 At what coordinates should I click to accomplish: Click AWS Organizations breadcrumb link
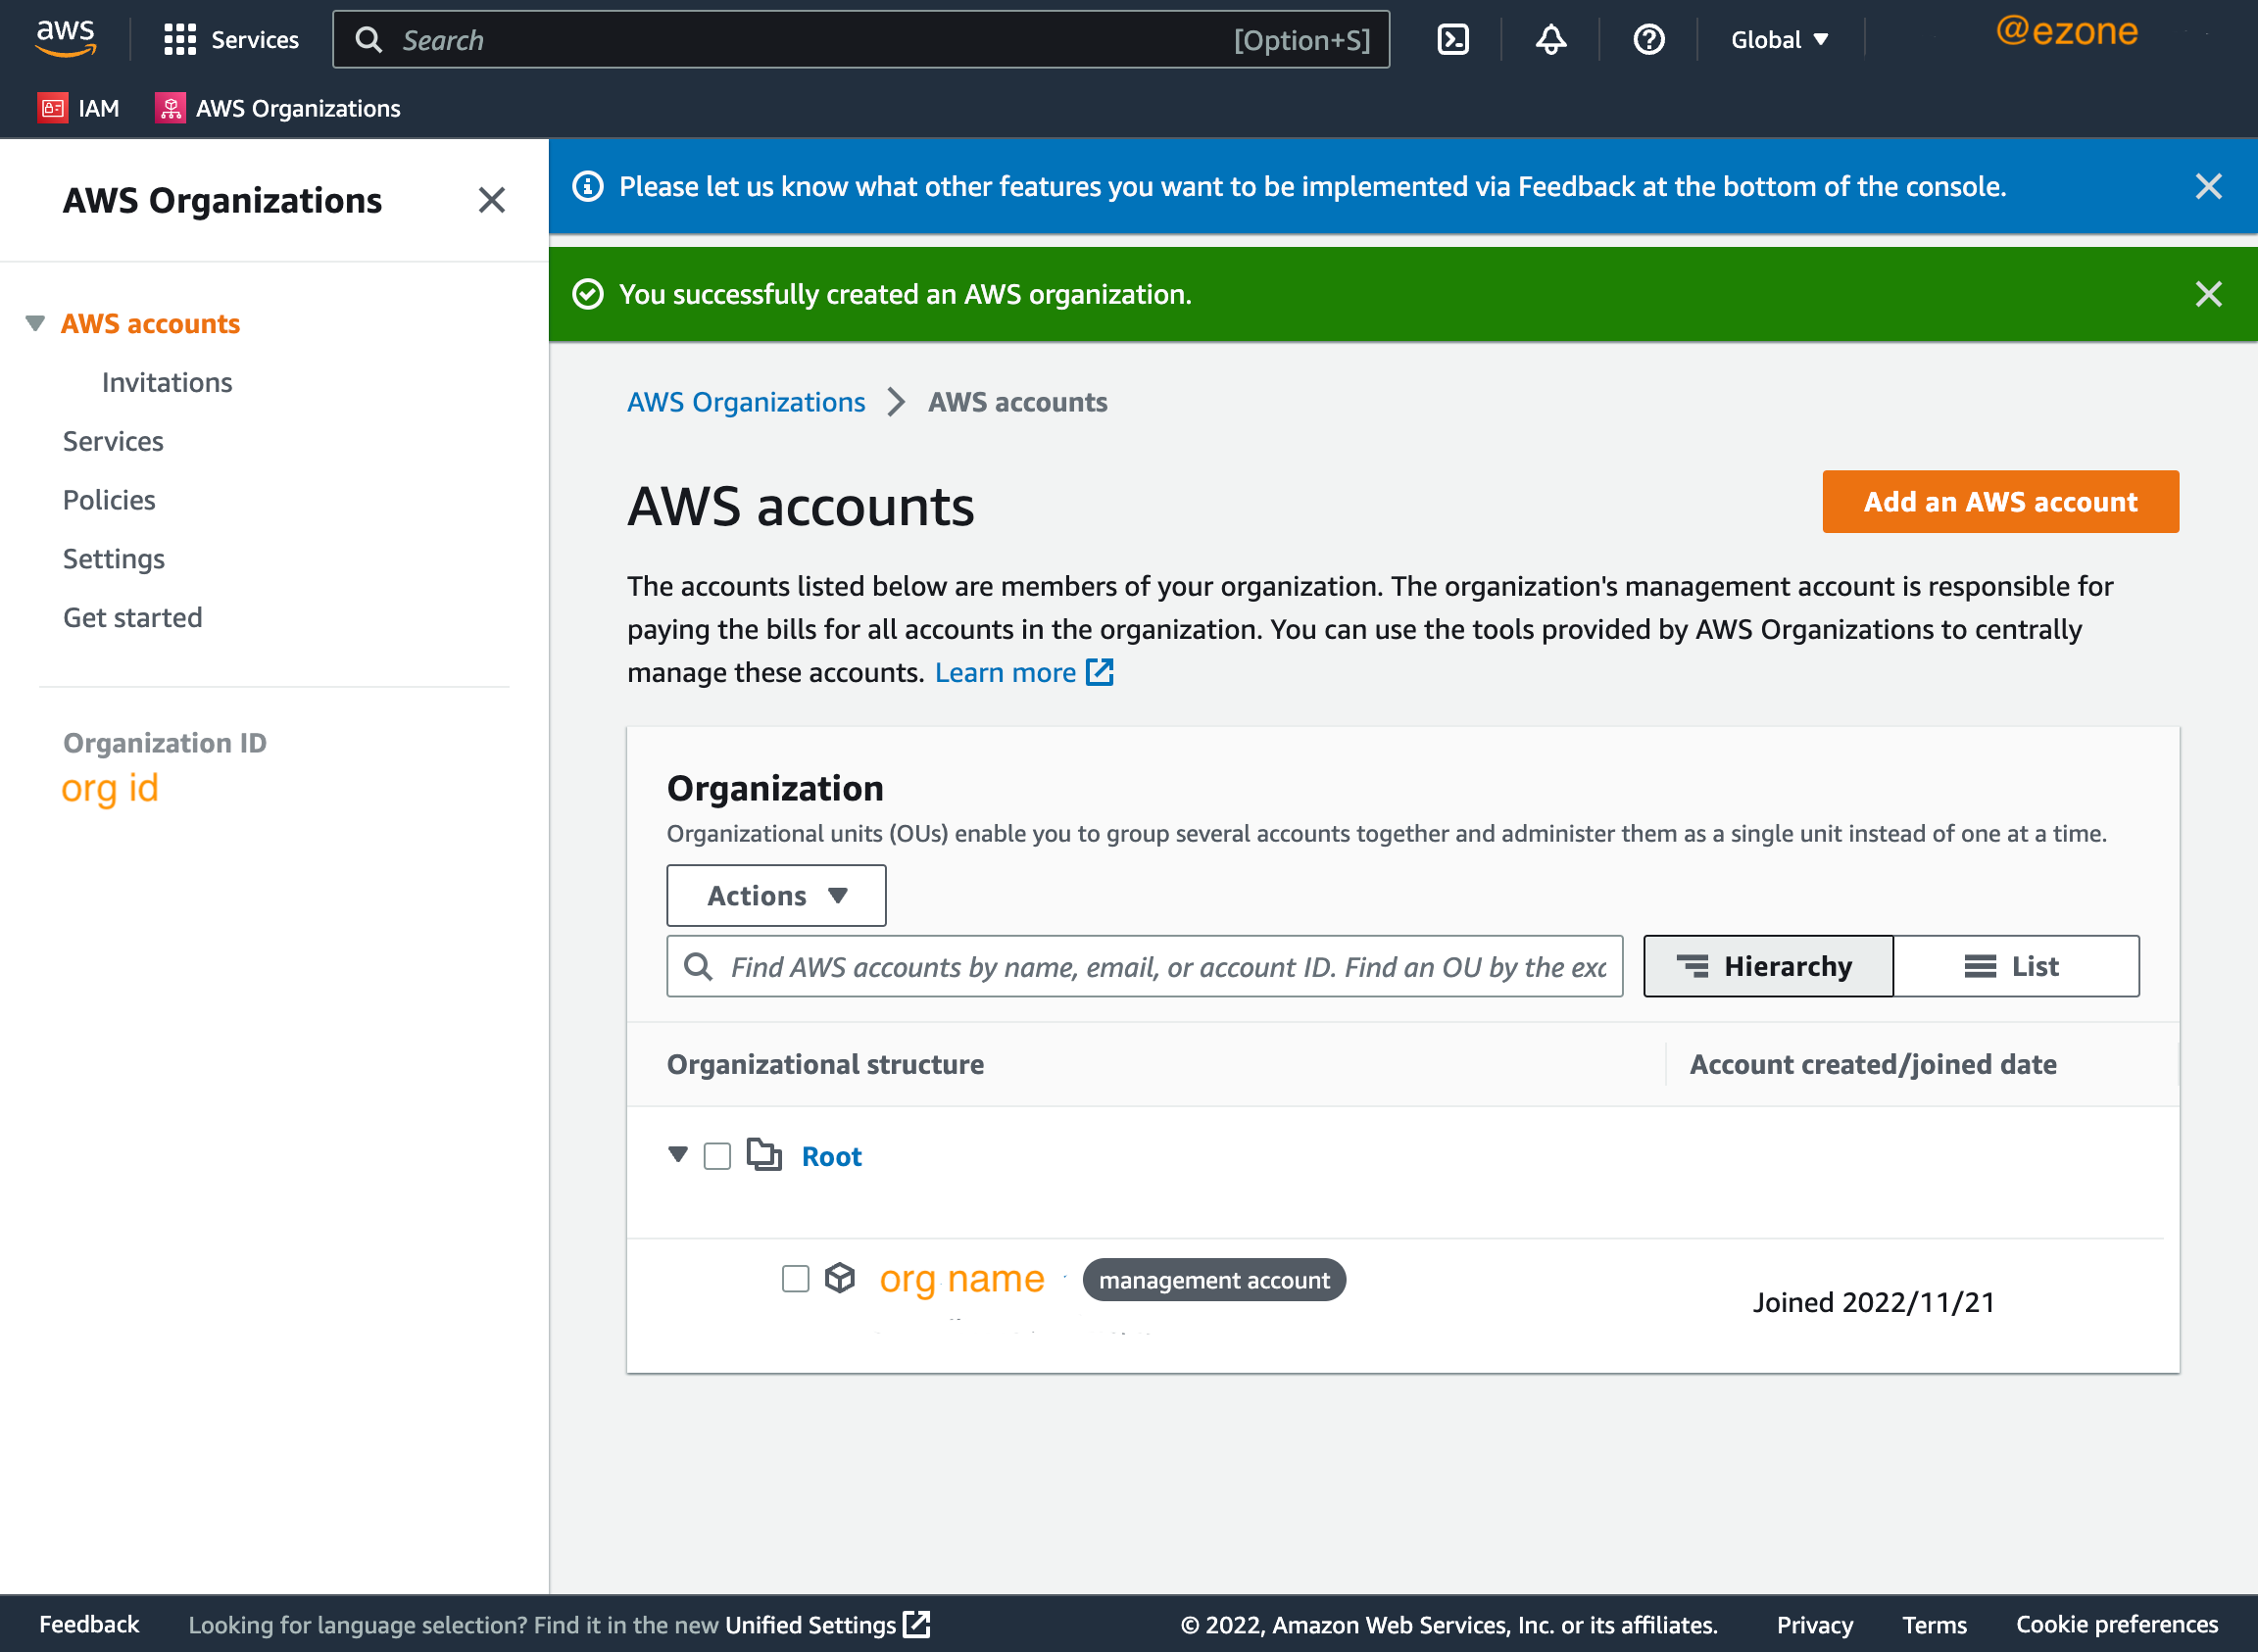click(746, 402)
